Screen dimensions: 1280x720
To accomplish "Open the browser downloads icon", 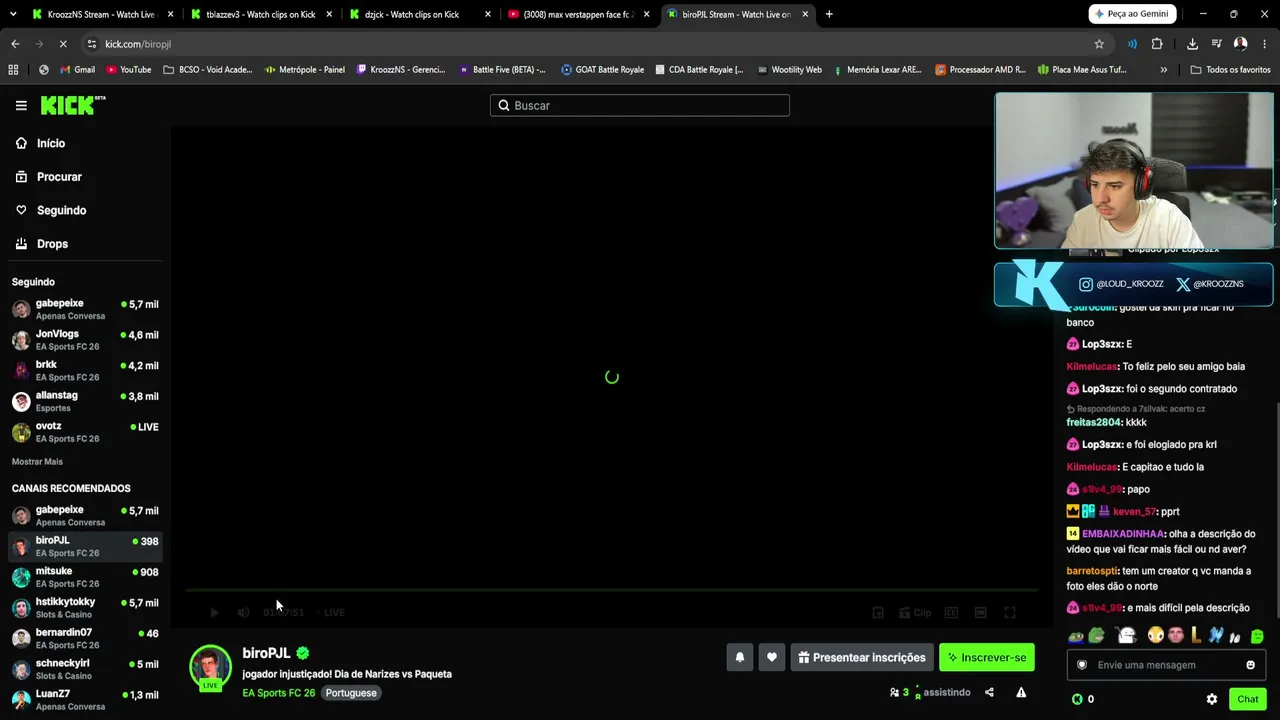I will tap(1192, 44).
